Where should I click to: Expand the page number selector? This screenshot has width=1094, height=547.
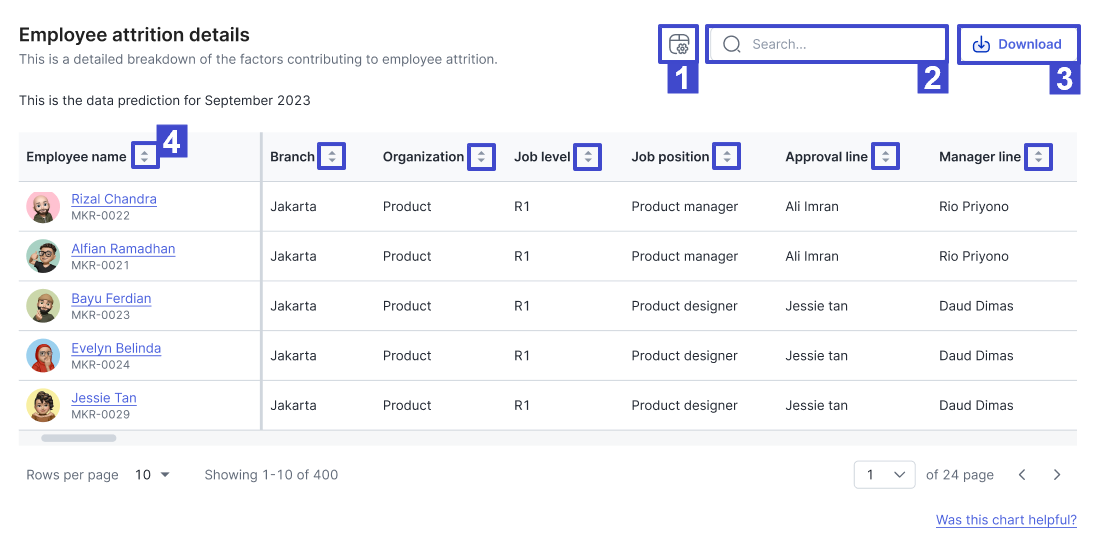885,474
